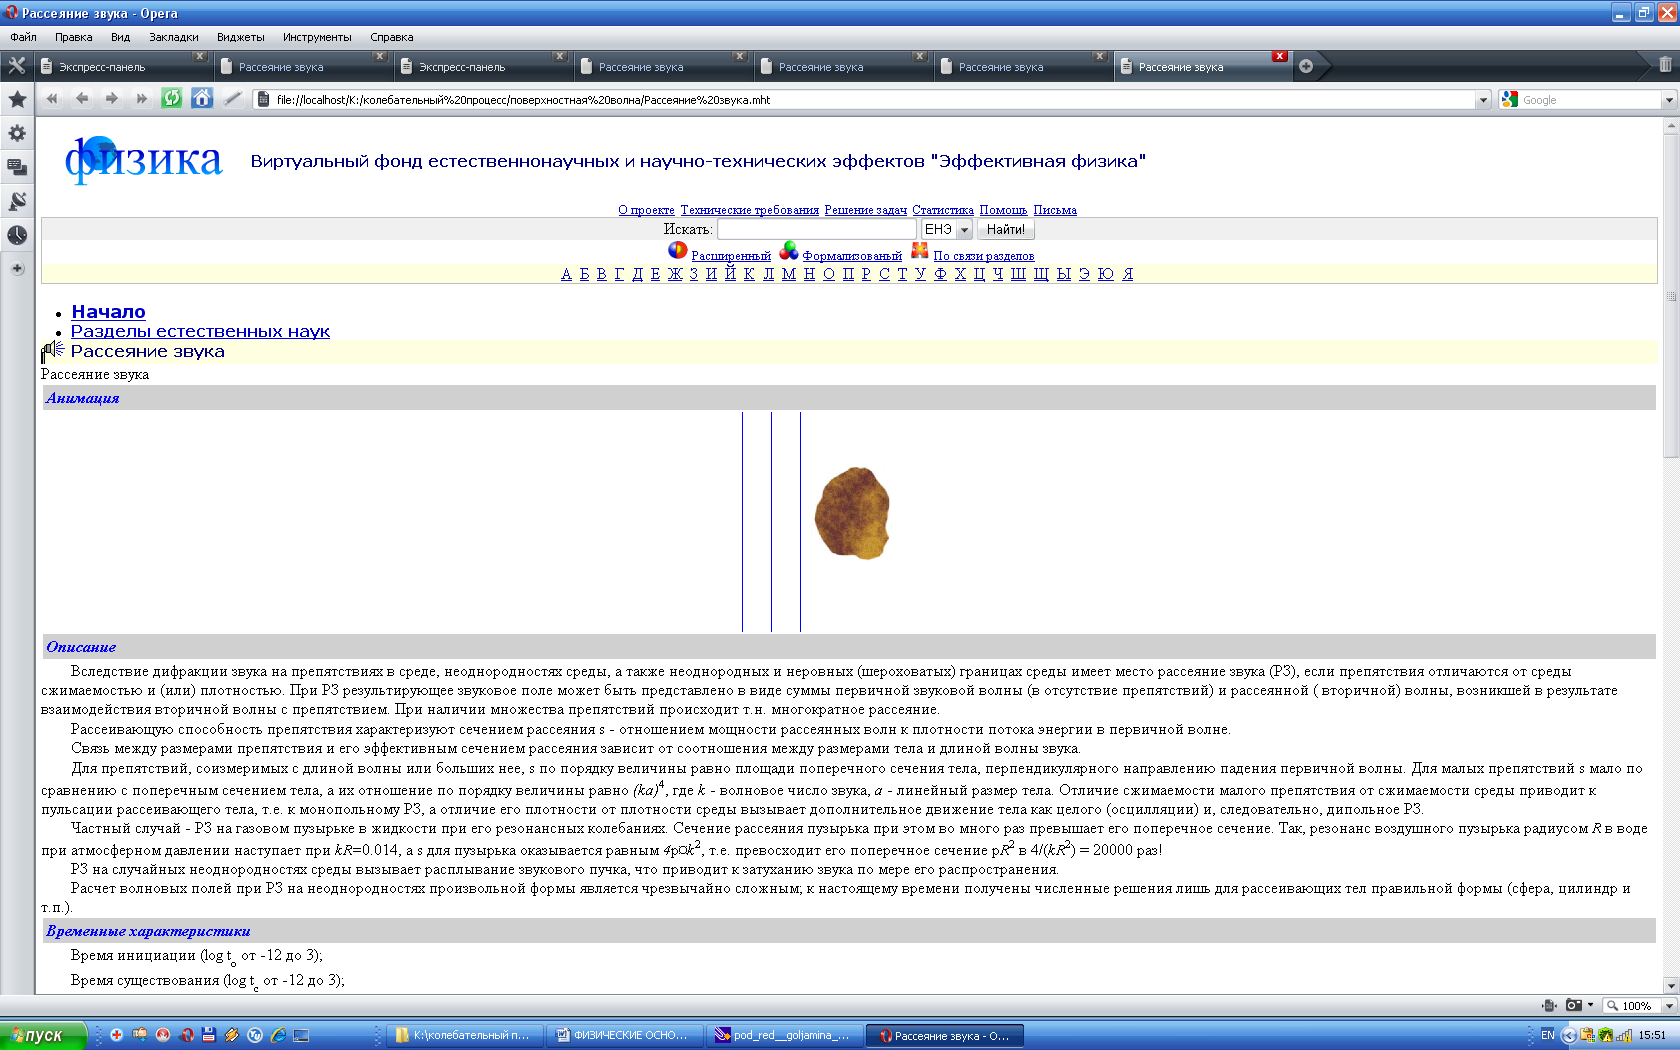Click the alphabet letter Я link

click(x=1127, y=274)
